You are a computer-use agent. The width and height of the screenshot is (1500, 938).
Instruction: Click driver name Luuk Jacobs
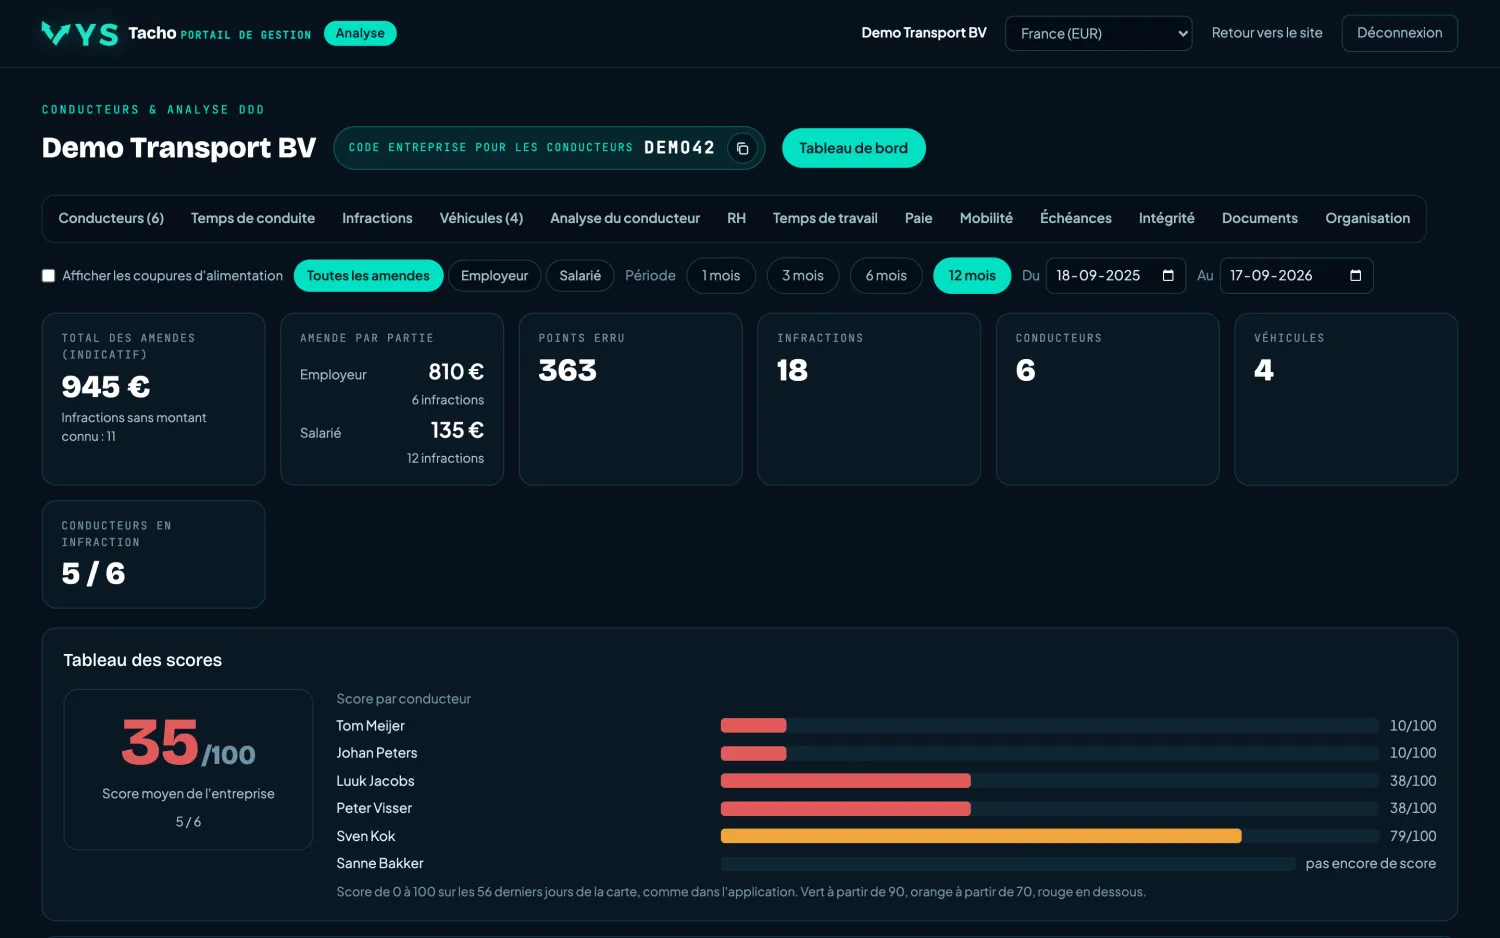(x=375, y=781)
